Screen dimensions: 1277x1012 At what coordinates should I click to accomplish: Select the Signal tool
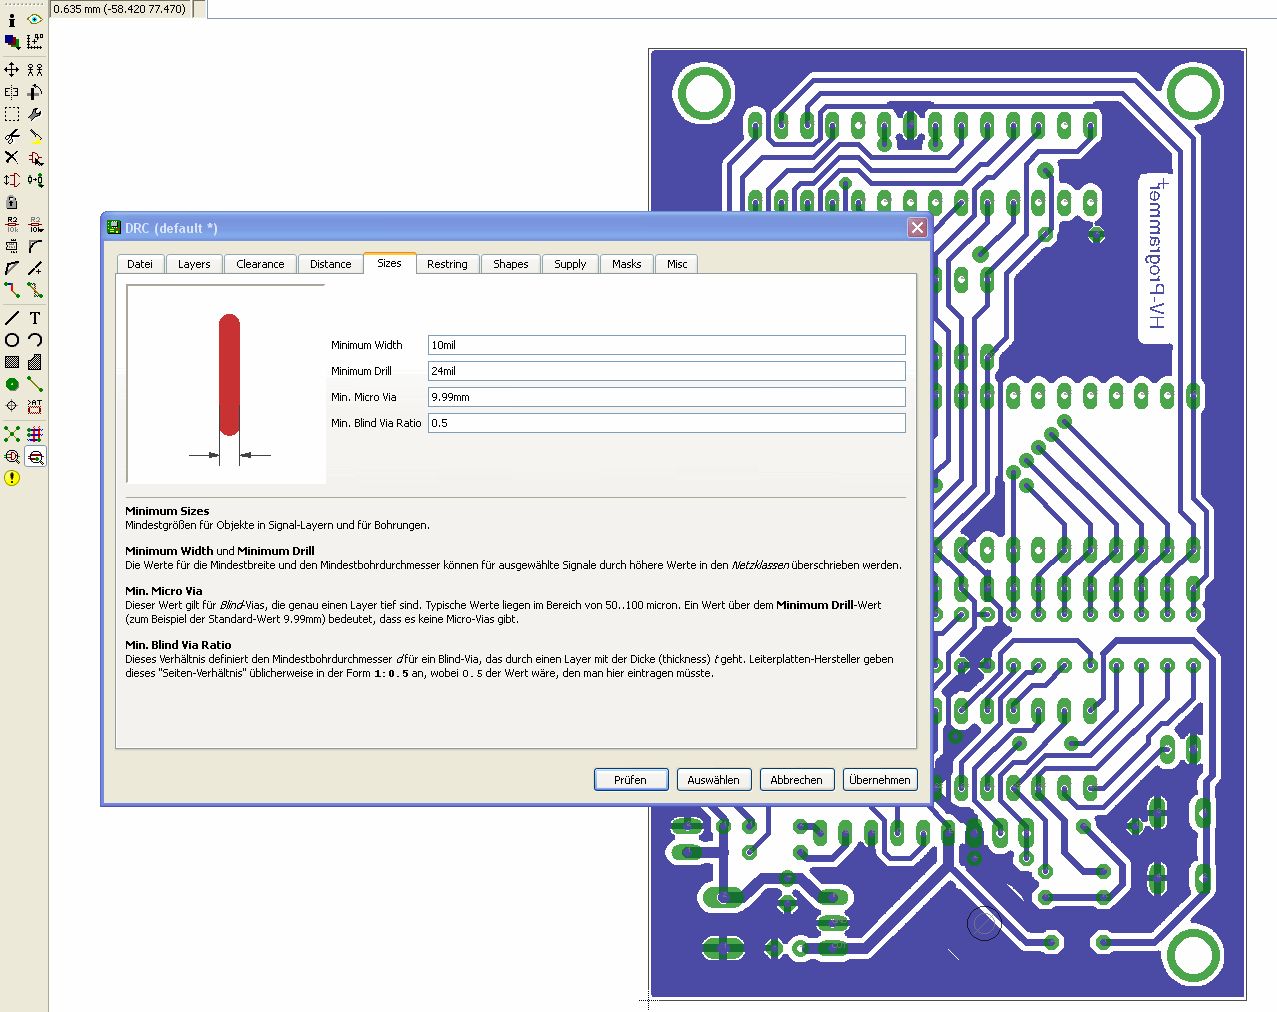point(35,384)
